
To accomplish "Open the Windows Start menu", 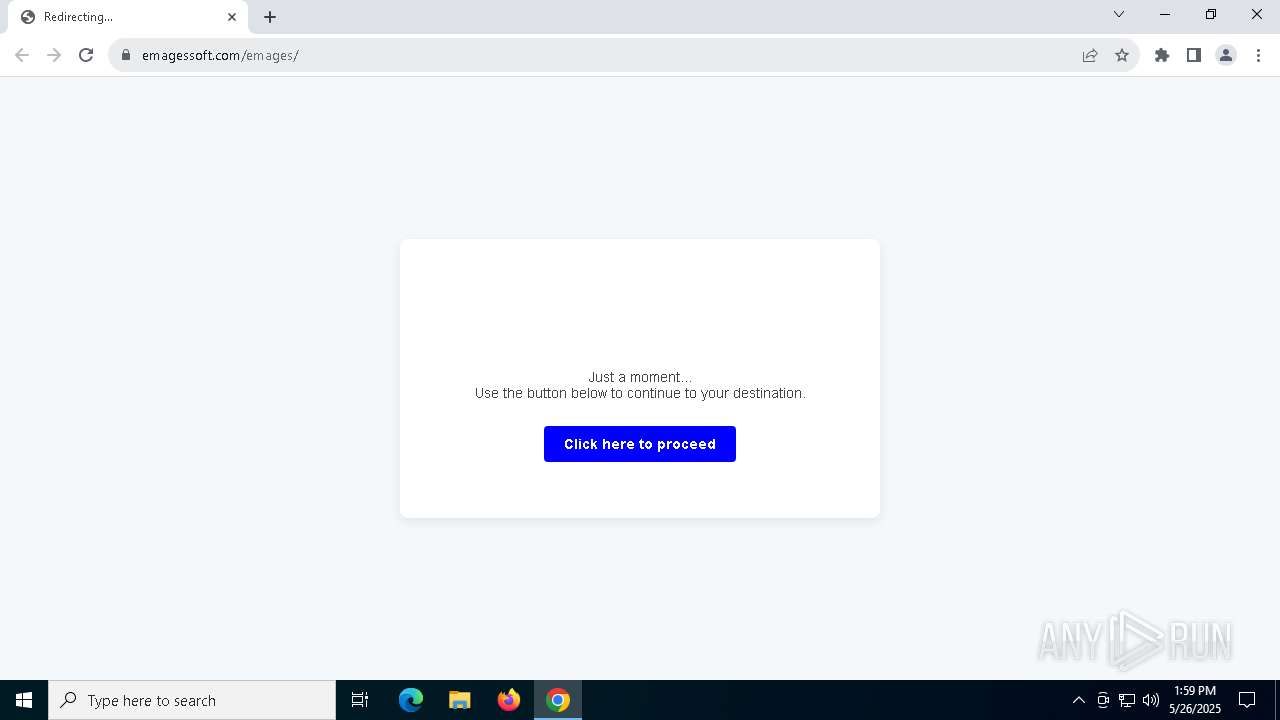I will click(x=24, y=700).
